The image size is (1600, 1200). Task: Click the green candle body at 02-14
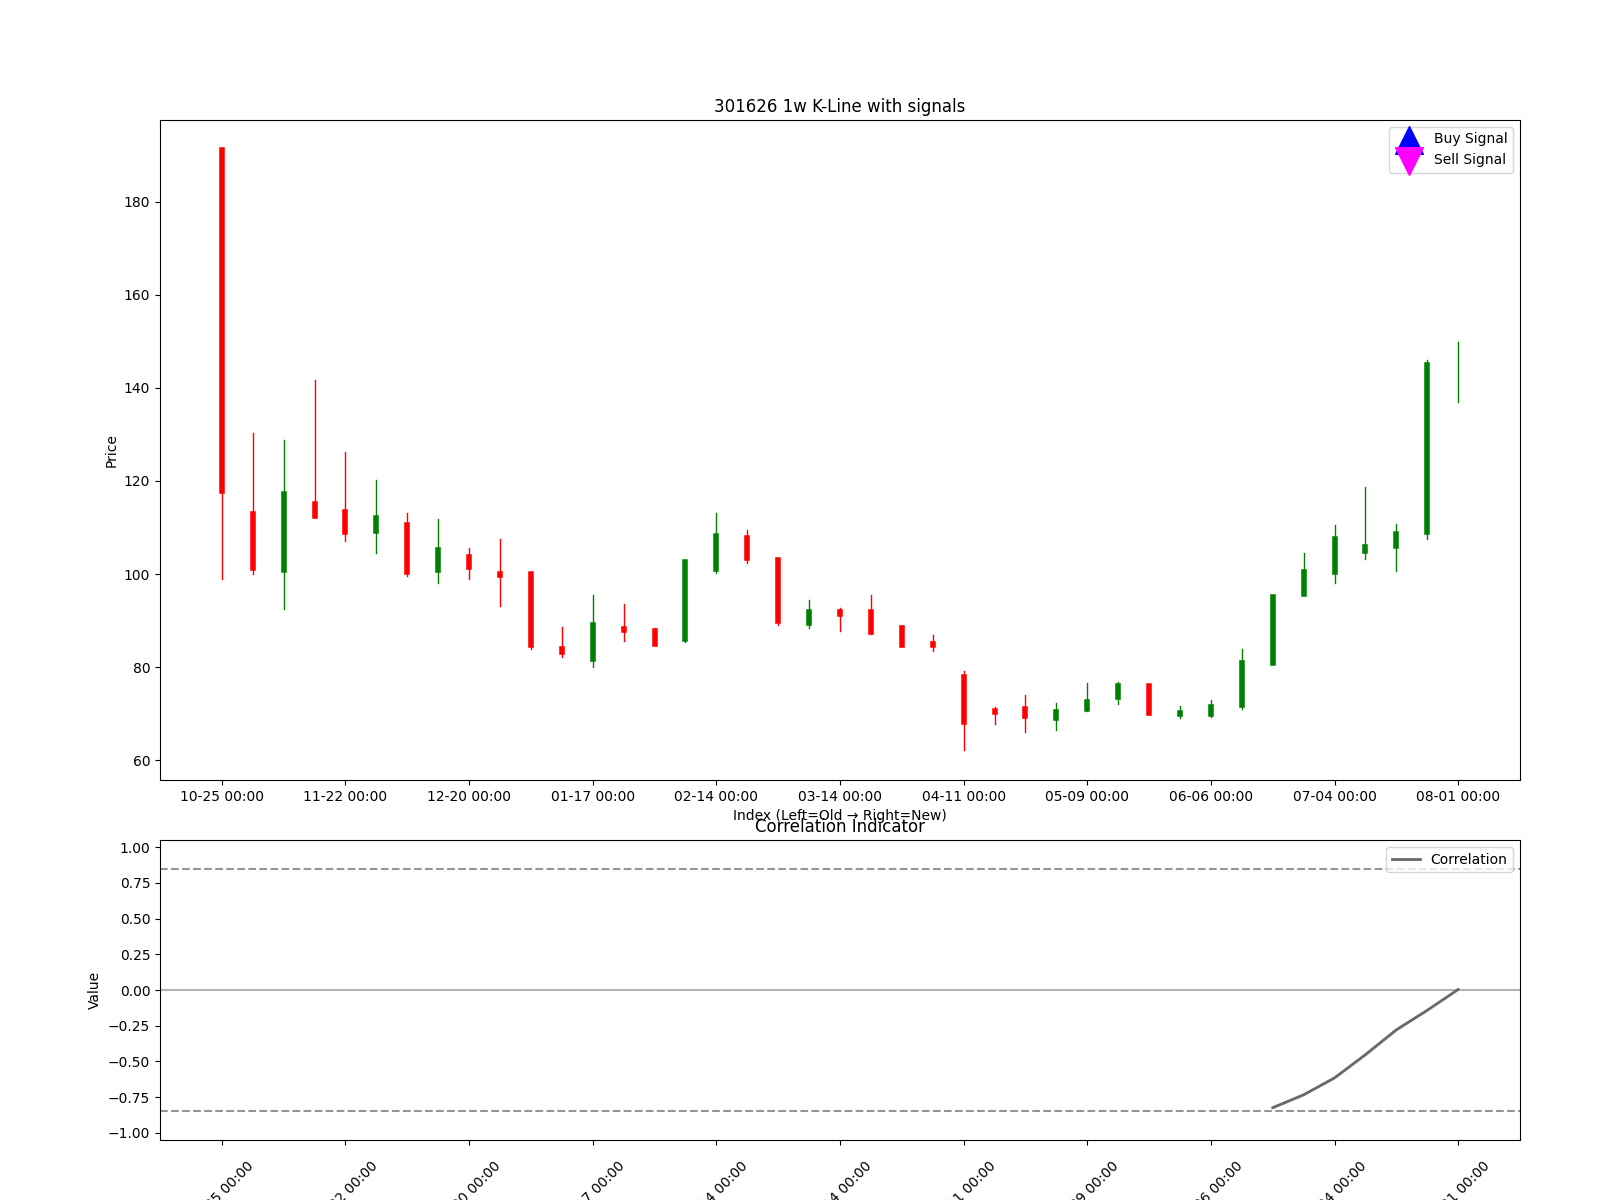tap(716, 552)
